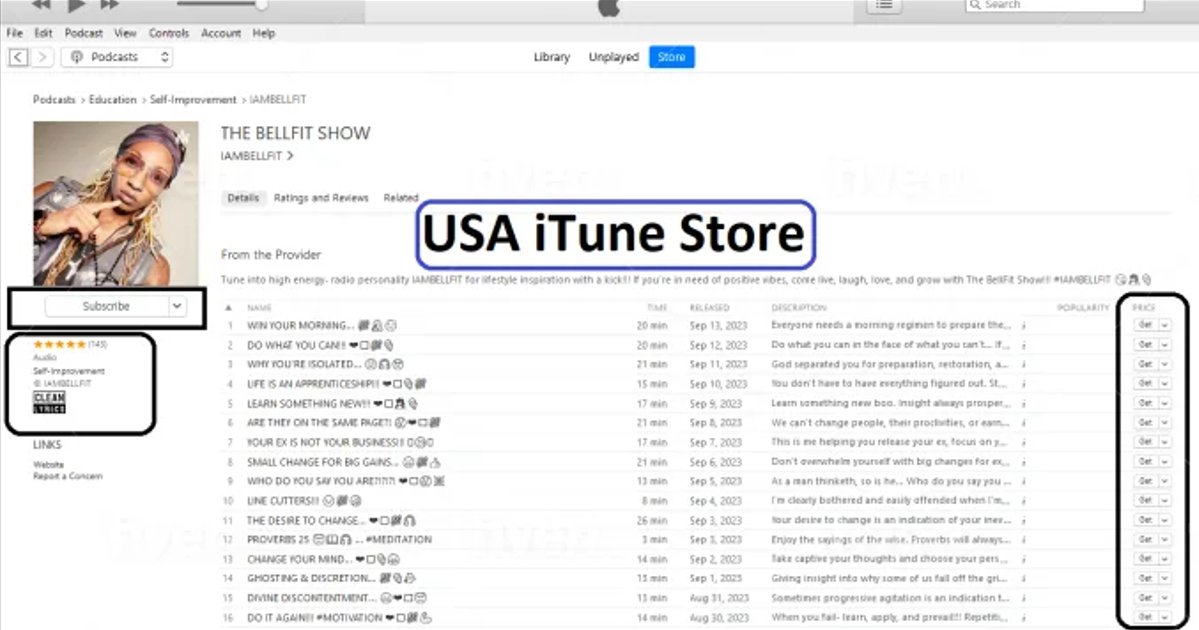Open the Podcast menu
1199x630 pixels.
click(83, 33)
